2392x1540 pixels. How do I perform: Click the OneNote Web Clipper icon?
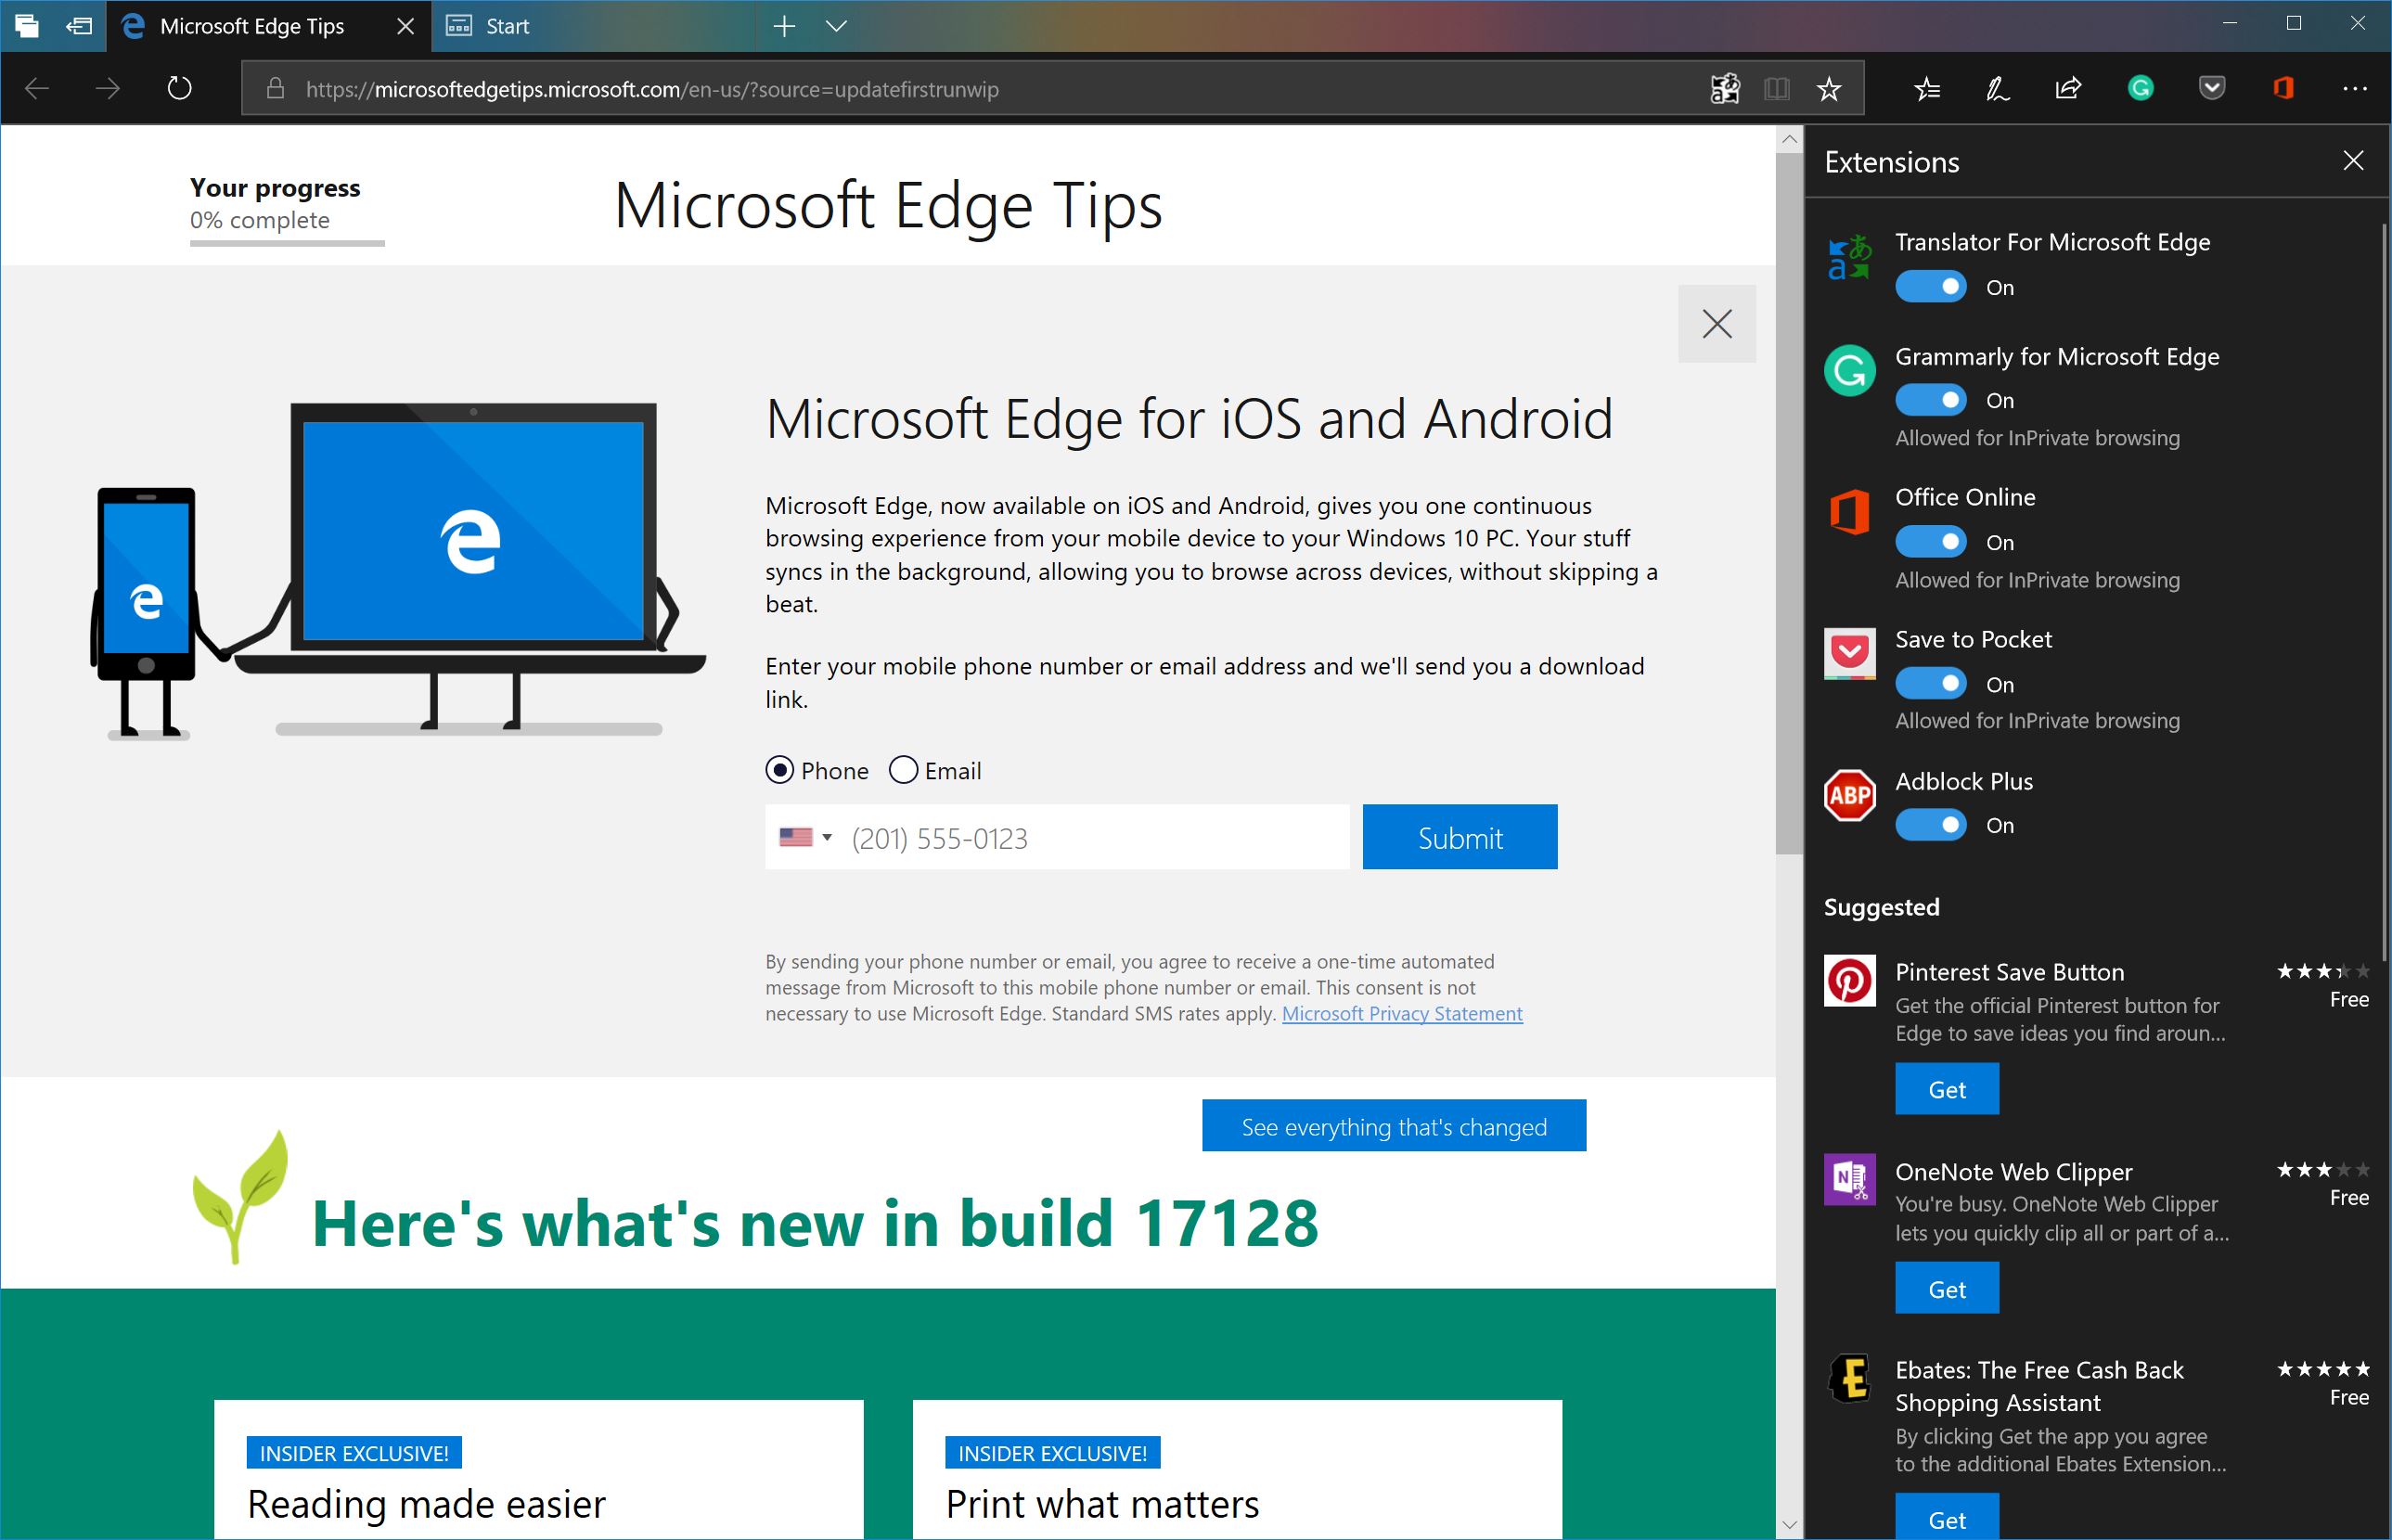click(1850, 1180)
